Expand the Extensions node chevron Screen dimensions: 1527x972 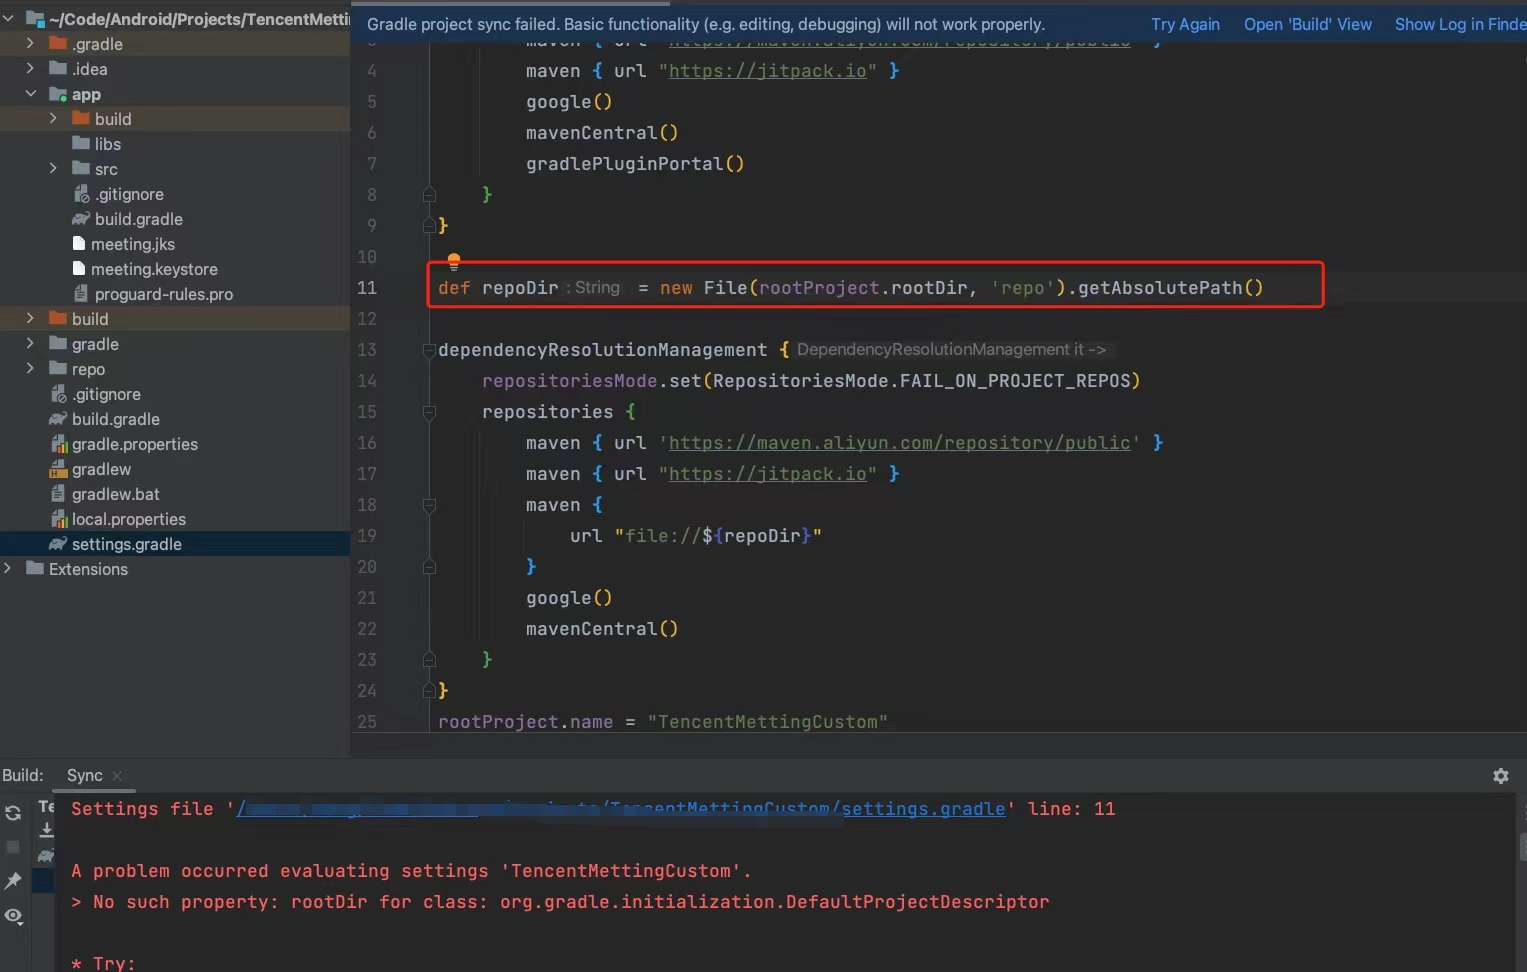click(8, 568)
